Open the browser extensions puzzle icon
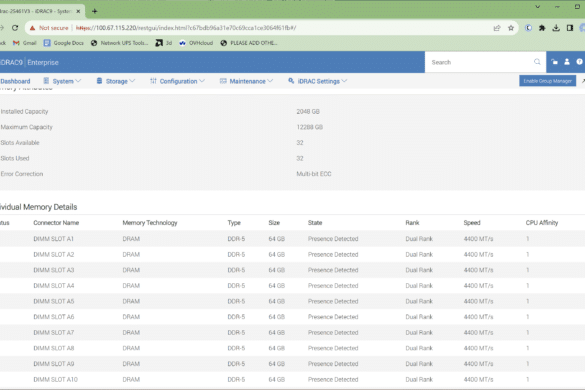The width and height of the screenshot is (585, 390). point(542,28)
